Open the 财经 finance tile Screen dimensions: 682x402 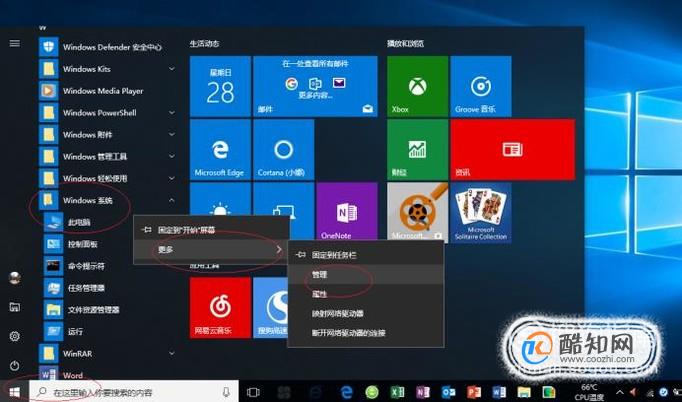(417, 150)
